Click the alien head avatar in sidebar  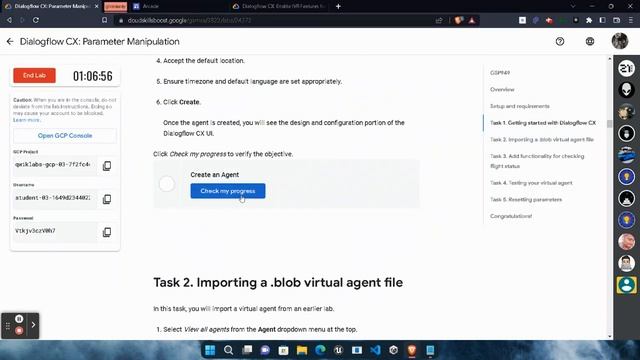[x=626, y=90]
